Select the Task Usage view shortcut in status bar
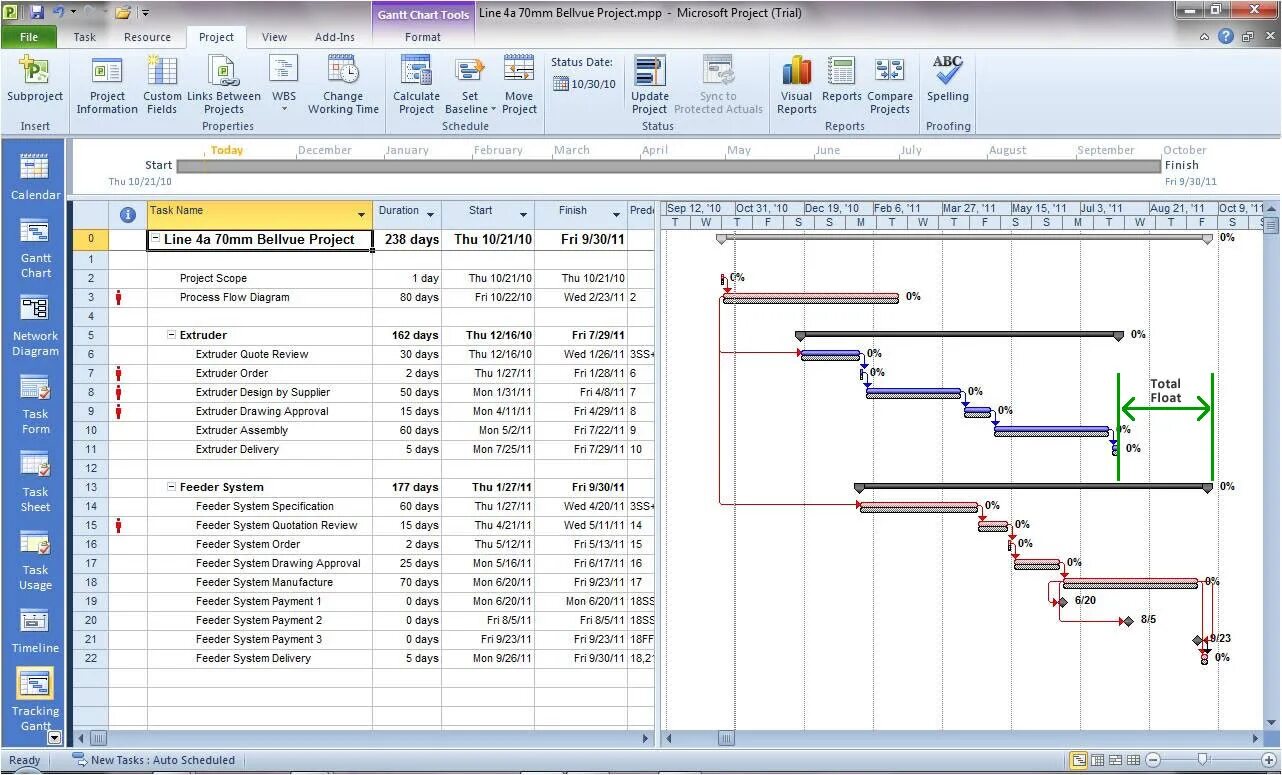The image size is (1282, 775). pyautogui.click(x=1097, y=760)
